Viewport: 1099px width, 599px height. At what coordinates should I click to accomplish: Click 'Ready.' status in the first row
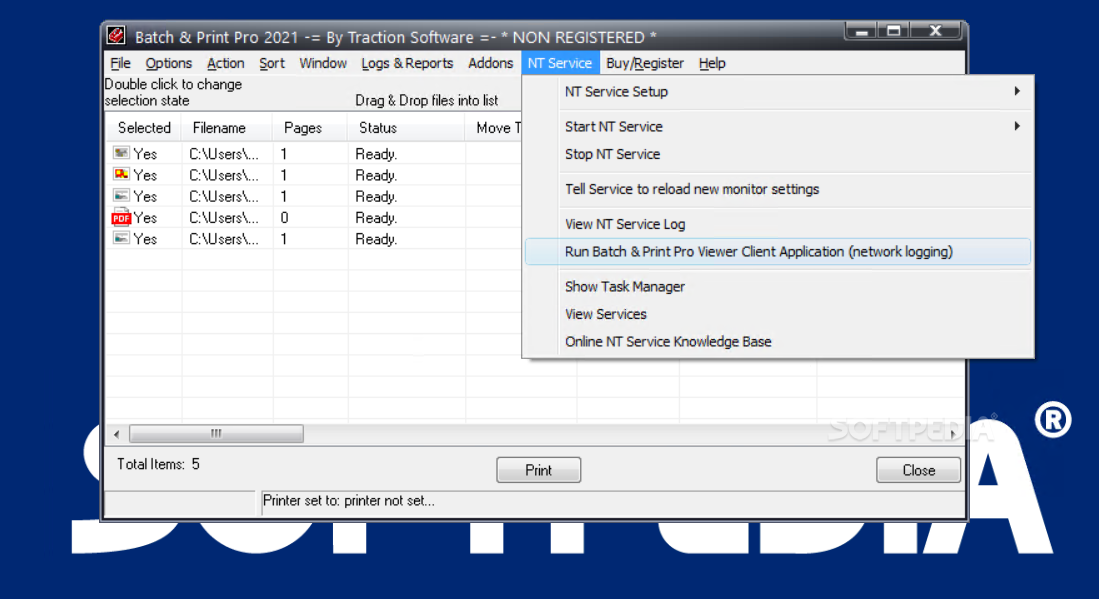point(376,154)
